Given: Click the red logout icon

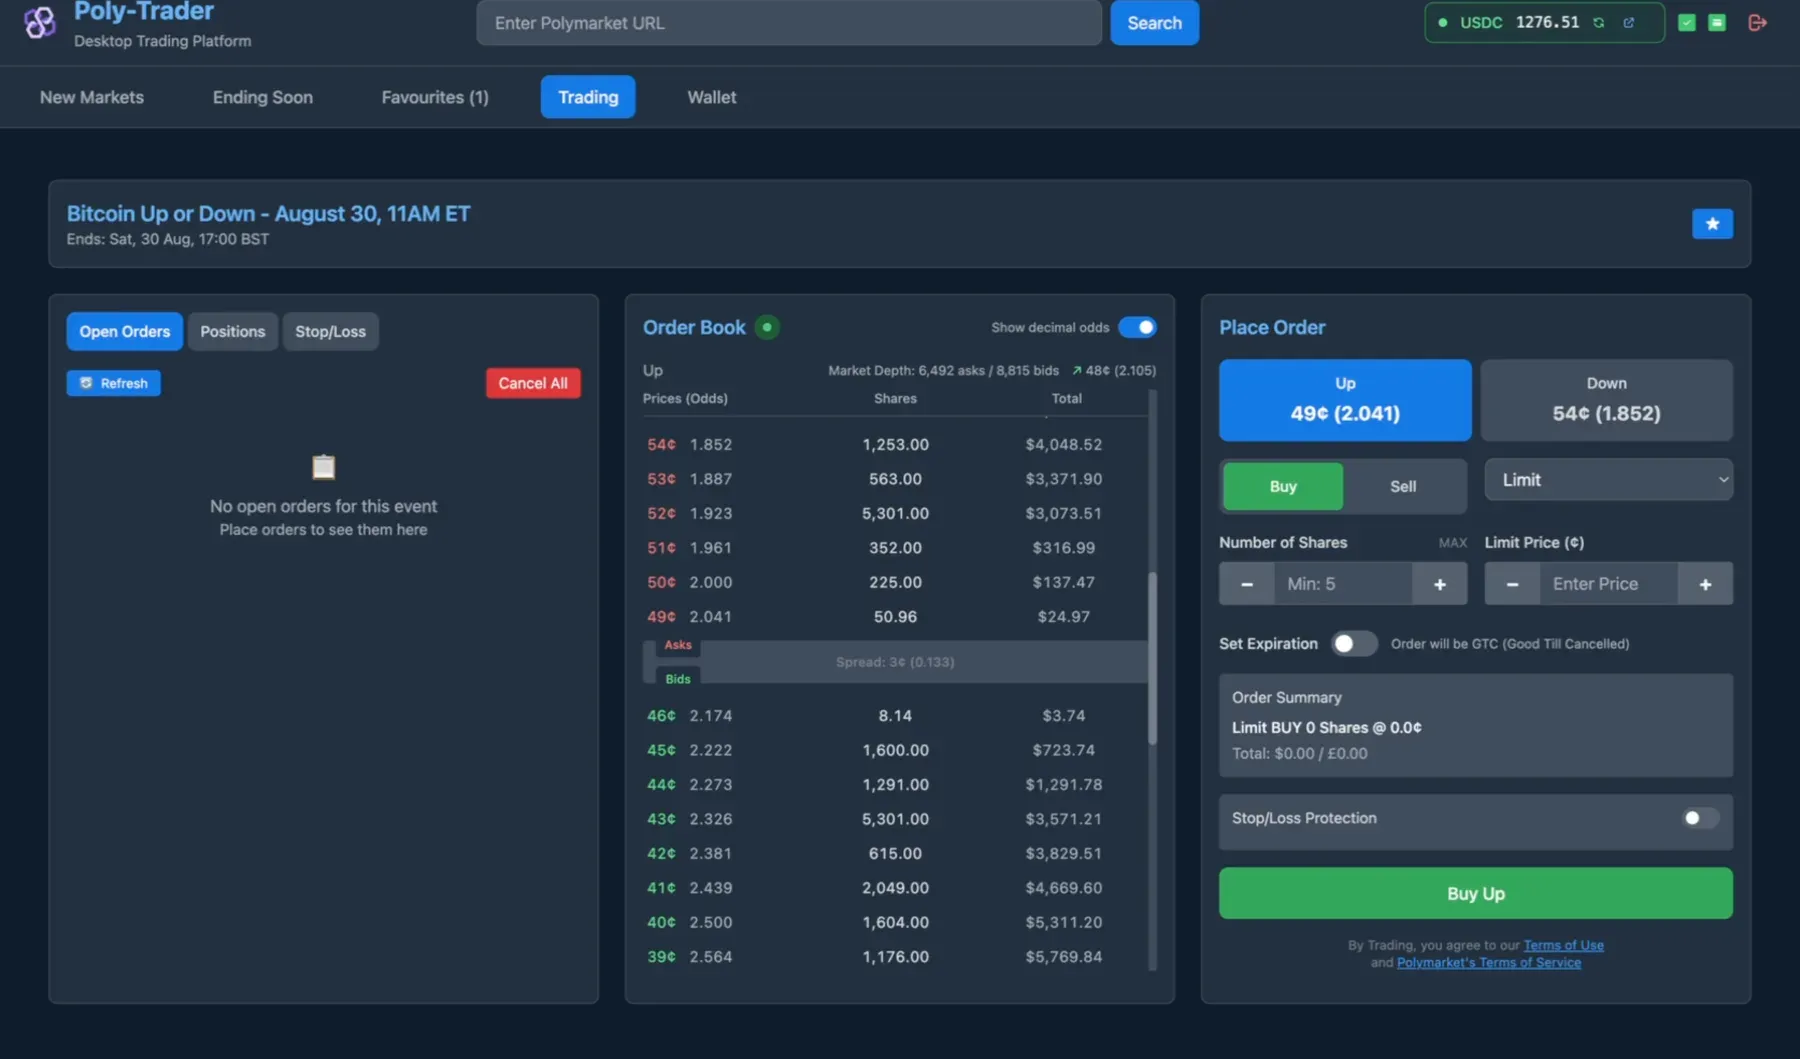Looking at the screenshot, I should (x=1757, y=22).
